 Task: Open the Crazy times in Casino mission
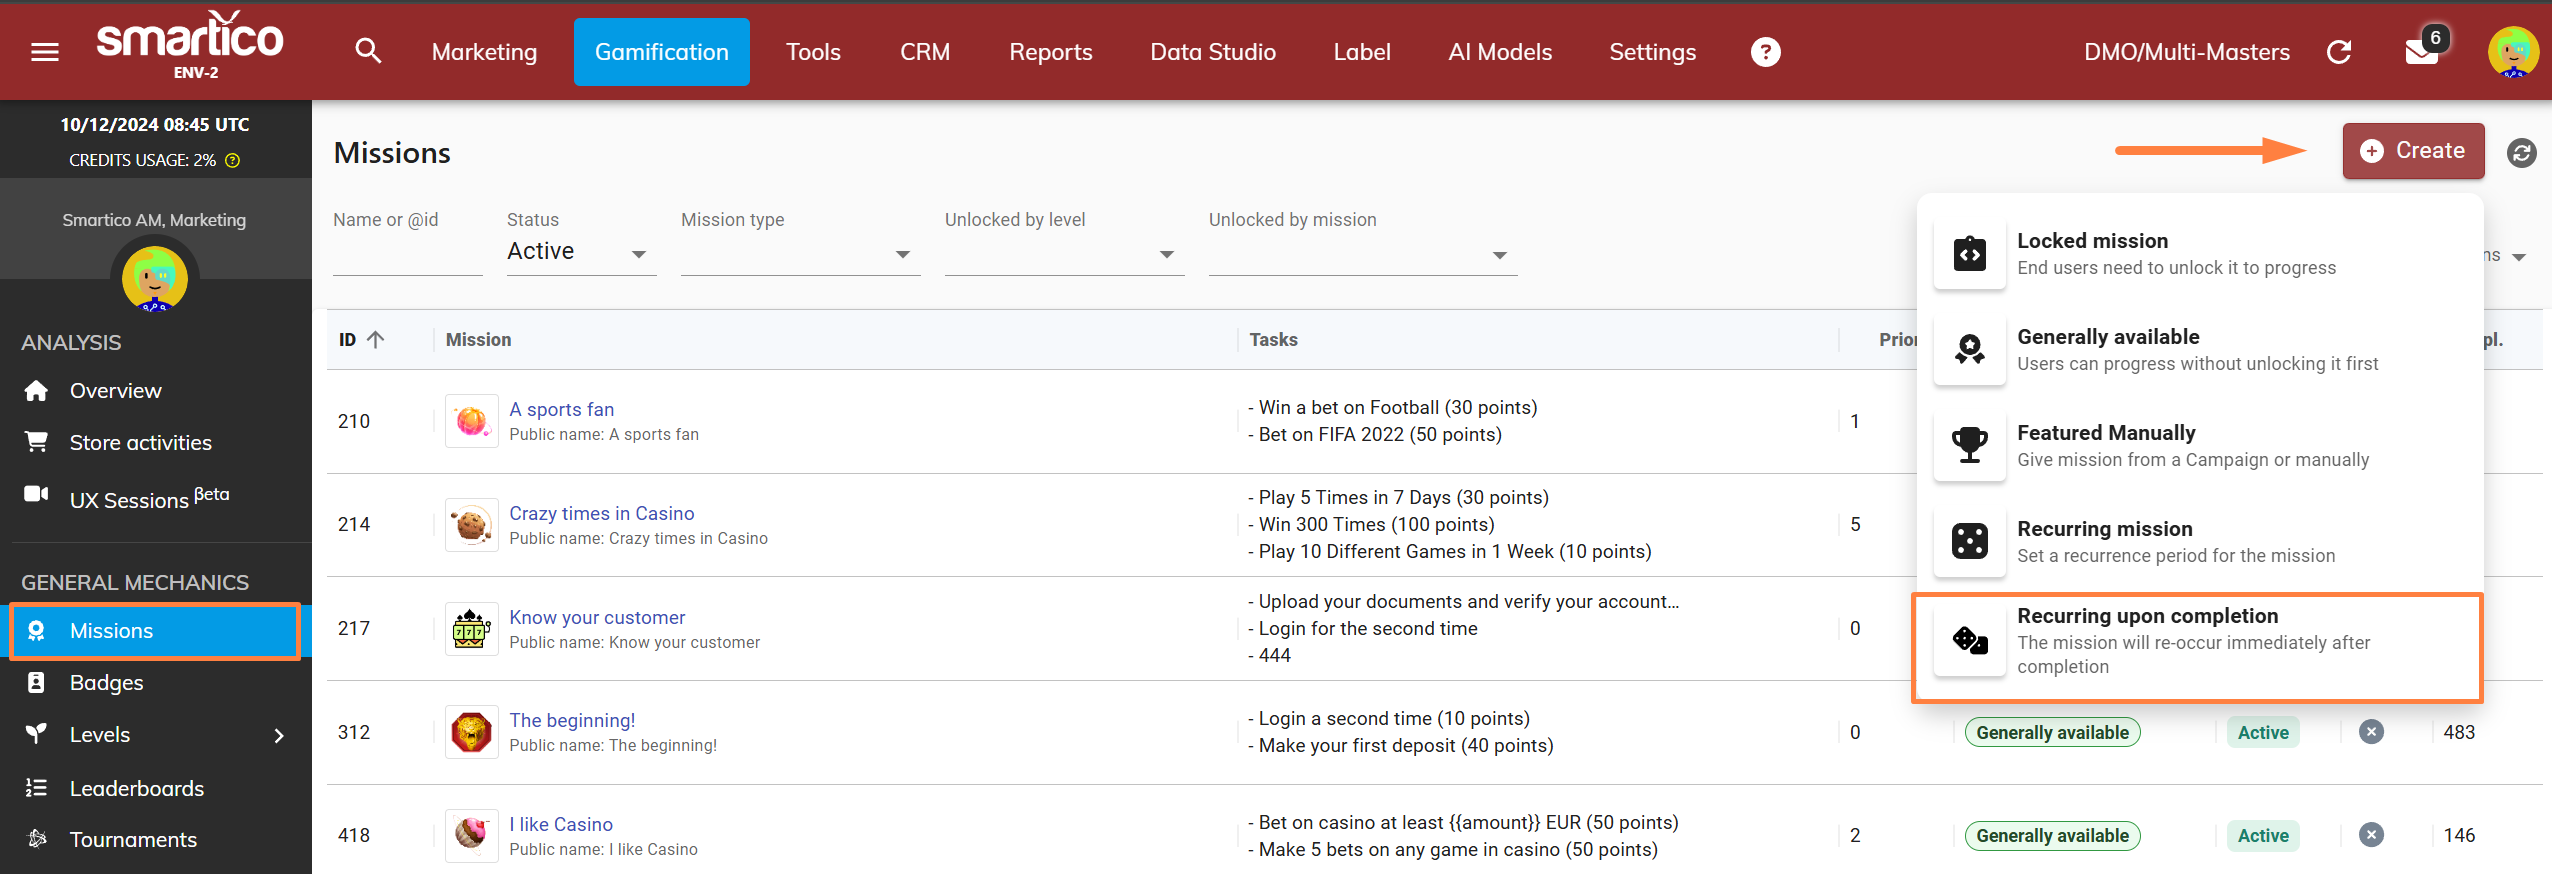601,513
